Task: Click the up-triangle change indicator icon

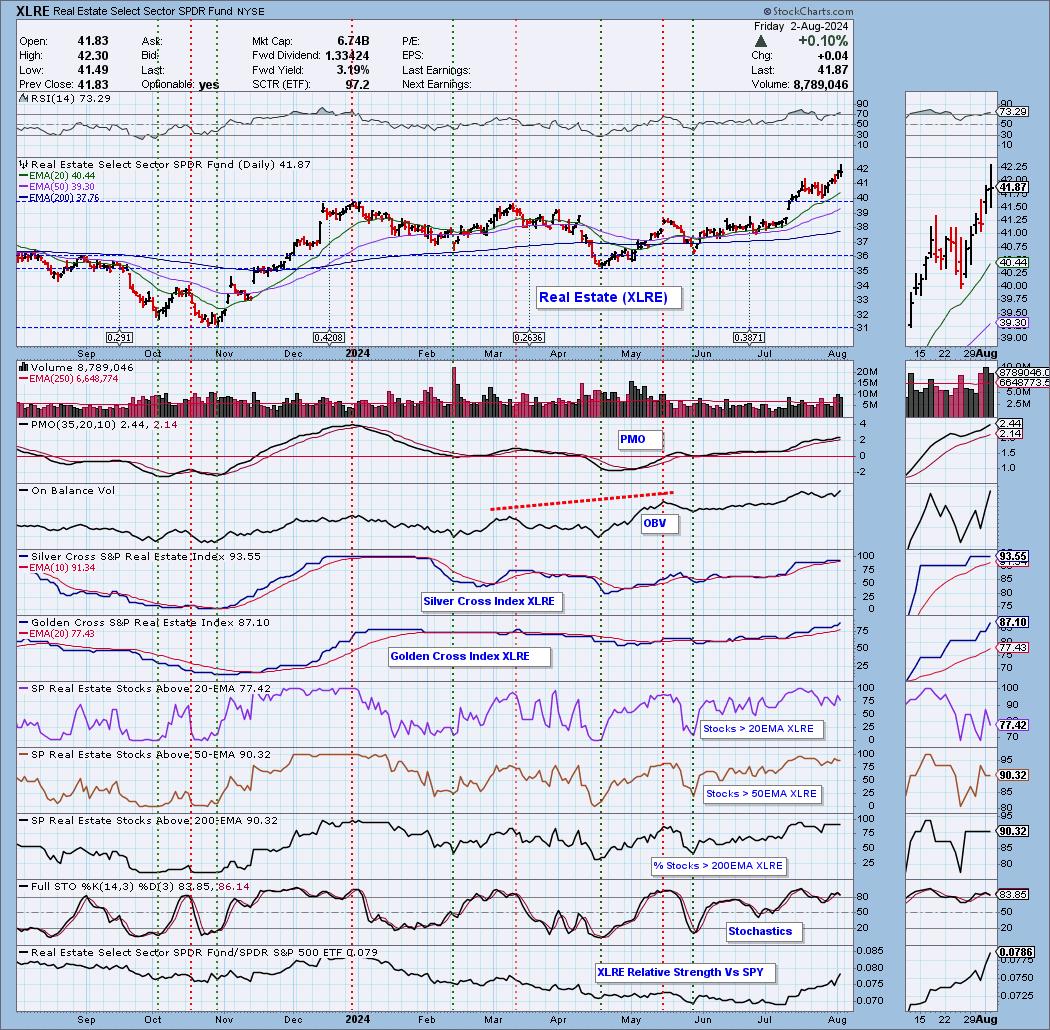Action: click(x=761, y=42)
